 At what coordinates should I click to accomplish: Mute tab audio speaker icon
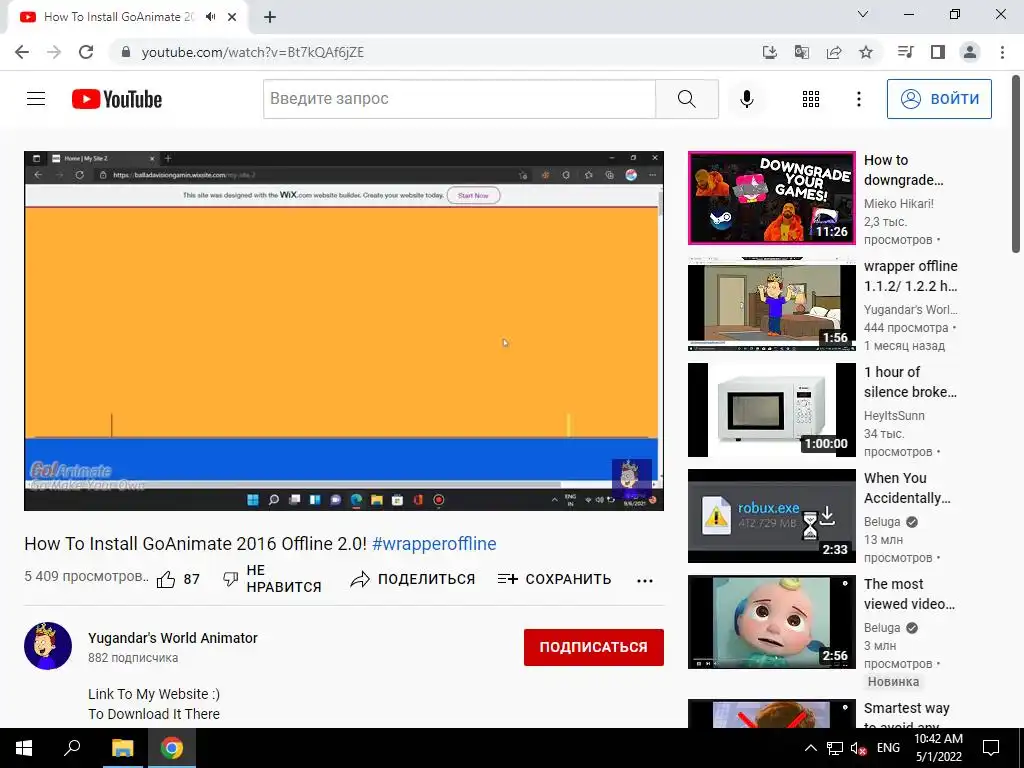tap(210, 17)
